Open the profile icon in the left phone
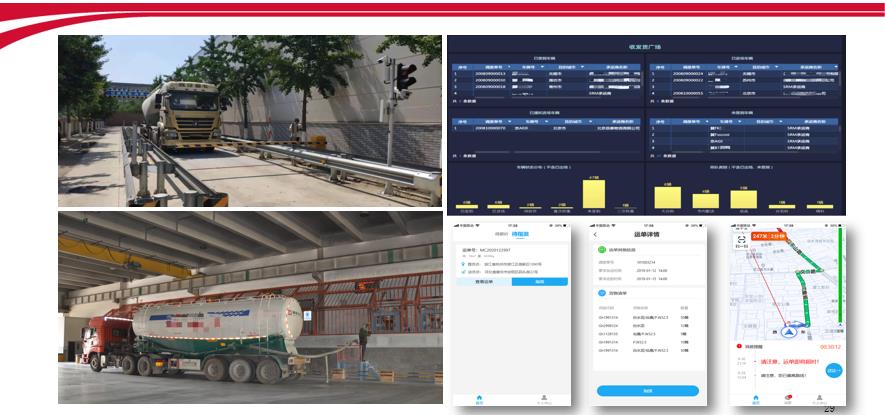Image resolution: width=885 pixels, height=415 pixels. click(x=544, y=398)
